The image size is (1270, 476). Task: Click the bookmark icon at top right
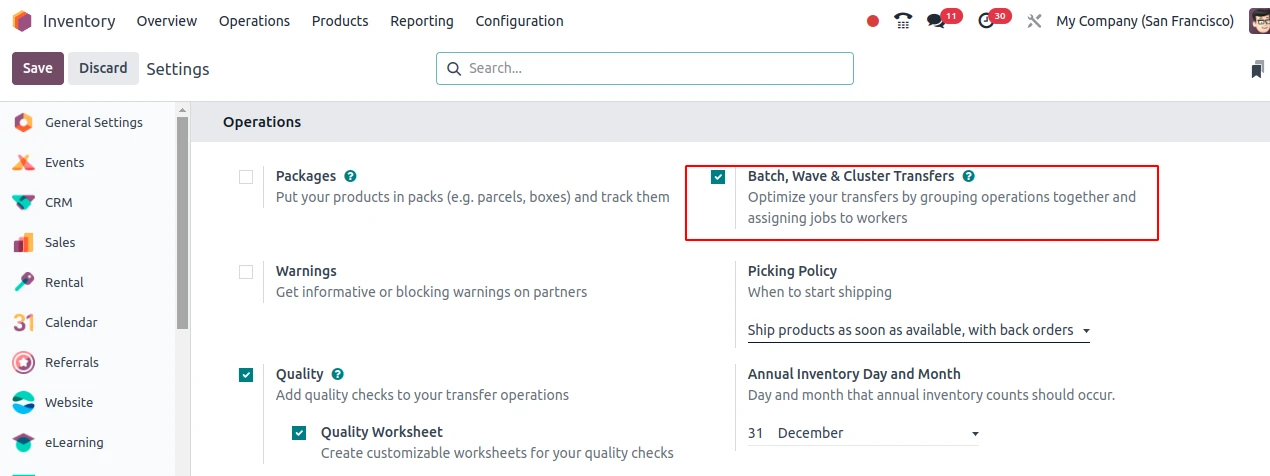(1257, 69)
